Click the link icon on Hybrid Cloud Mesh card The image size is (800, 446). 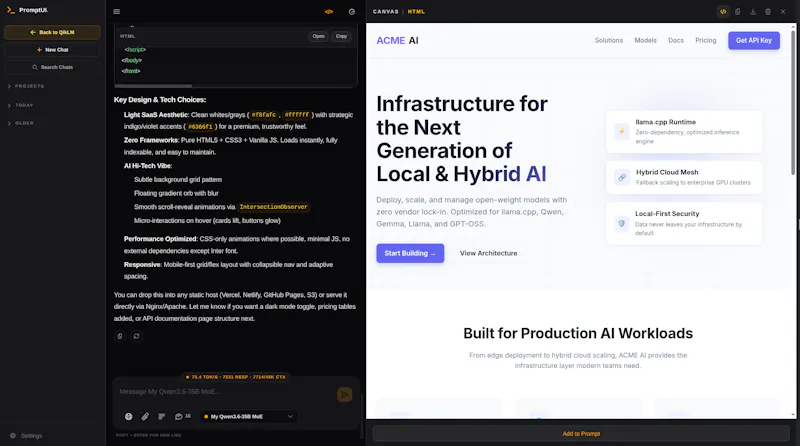621,178
